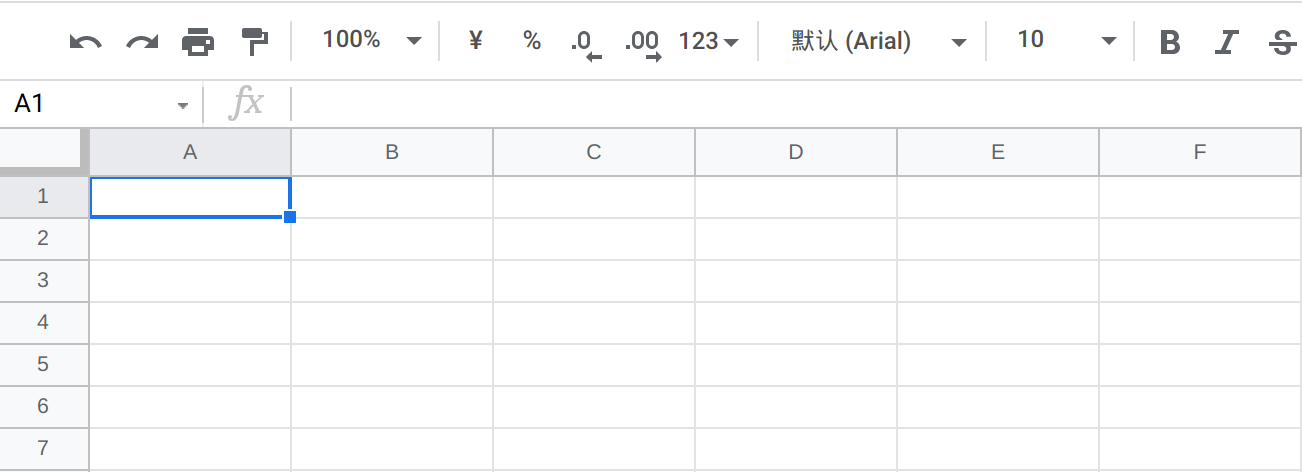Toggle bold formatting
Image resolution: width=1302 pixels, height=472 pixels.
click(x=1169, y=42)
